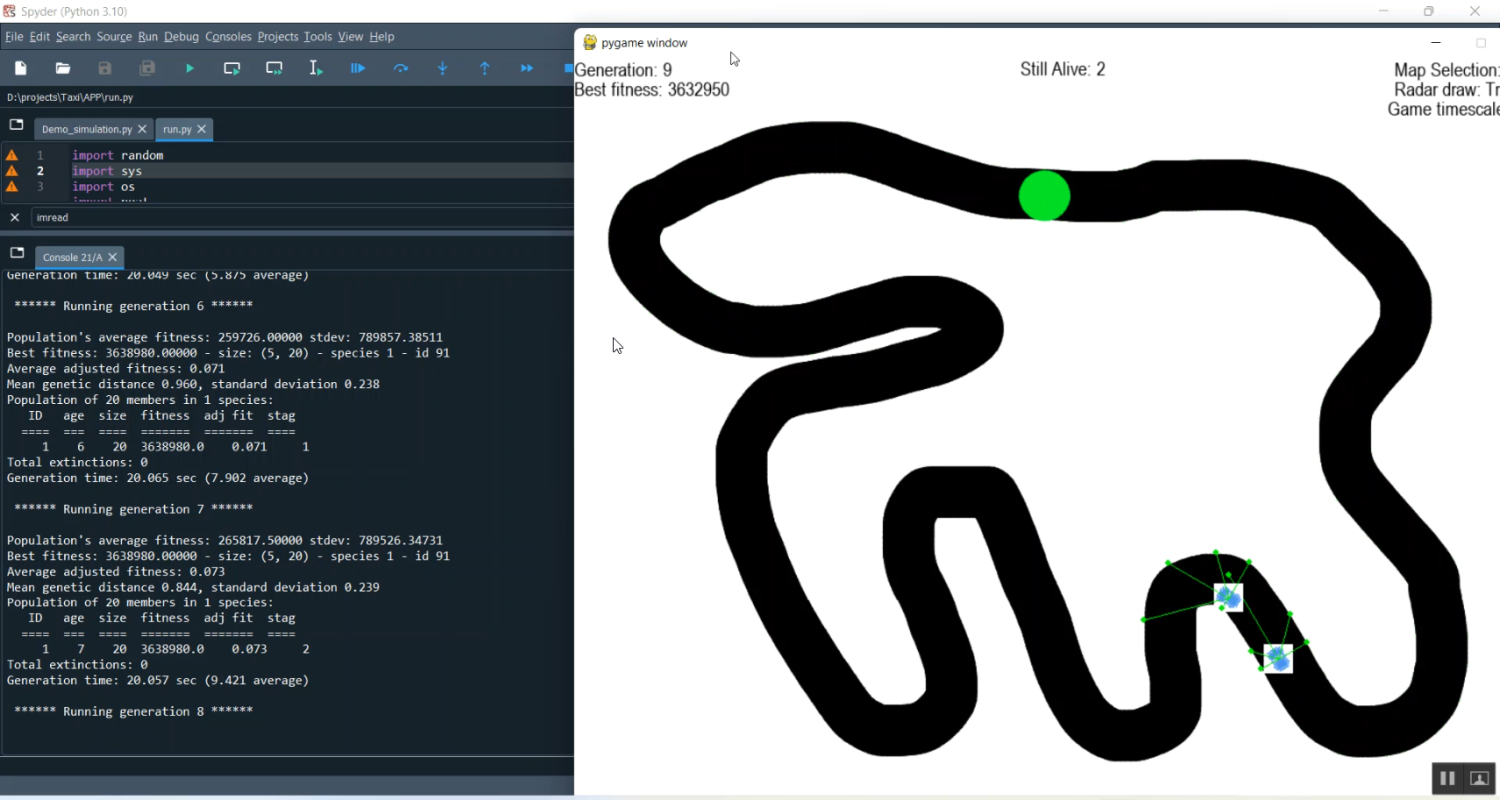This screenshot has height=800, width=1500.
Task: Select the Debug file icon
Action: (358, 68)
